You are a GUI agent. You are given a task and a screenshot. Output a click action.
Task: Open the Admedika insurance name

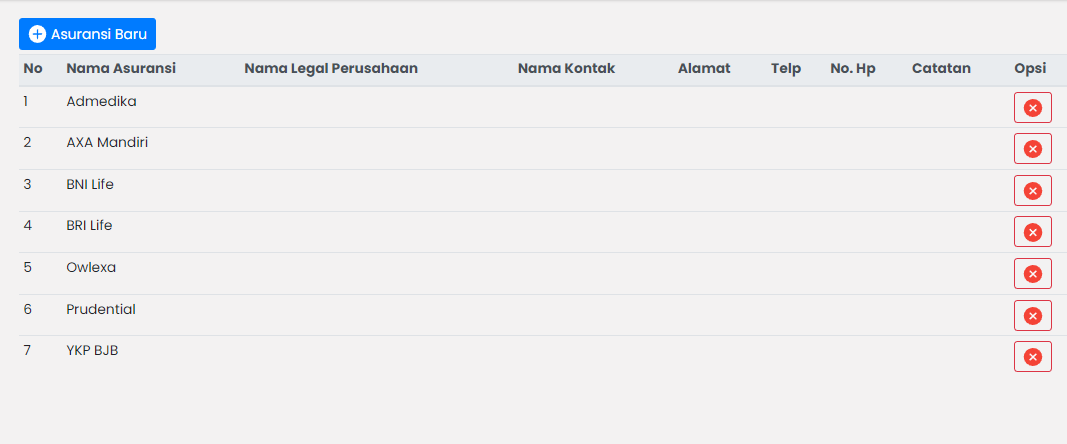click(101, 101)
